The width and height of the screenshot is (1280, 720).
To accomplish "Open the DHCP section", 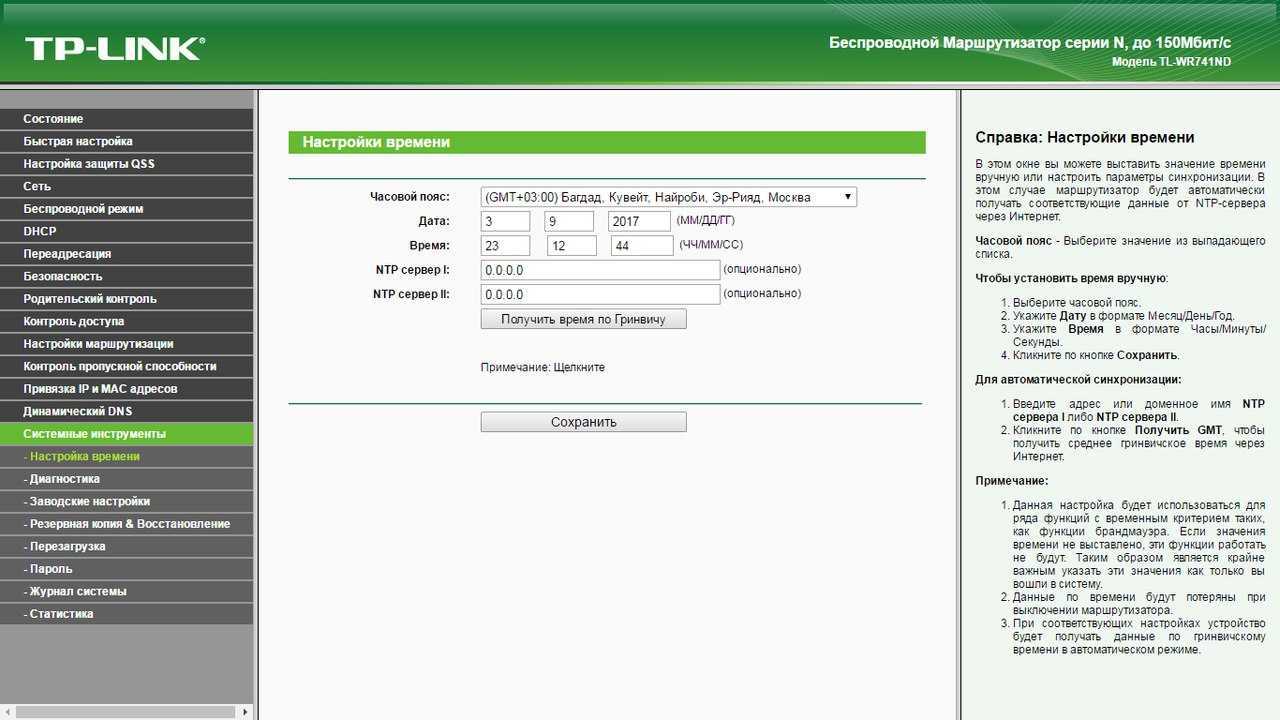I will point(126,231).
